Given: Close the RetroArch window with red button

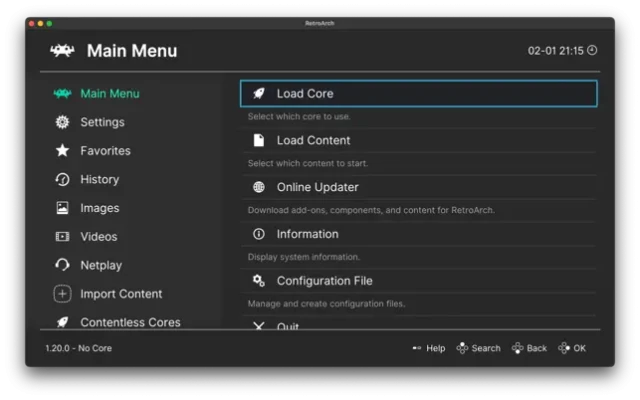Looking at the screenshot, I should (x=32, y=24).
